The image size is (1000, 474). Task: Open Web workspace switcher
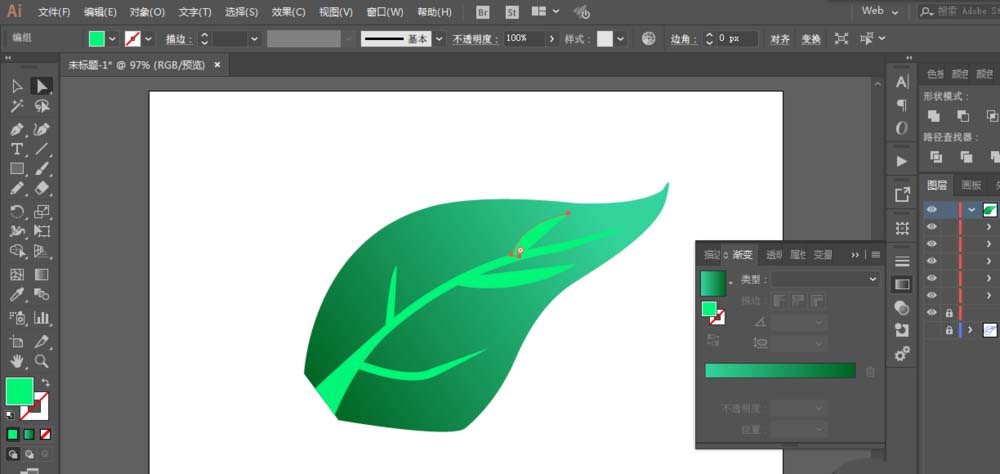click(x=880, y=11)
